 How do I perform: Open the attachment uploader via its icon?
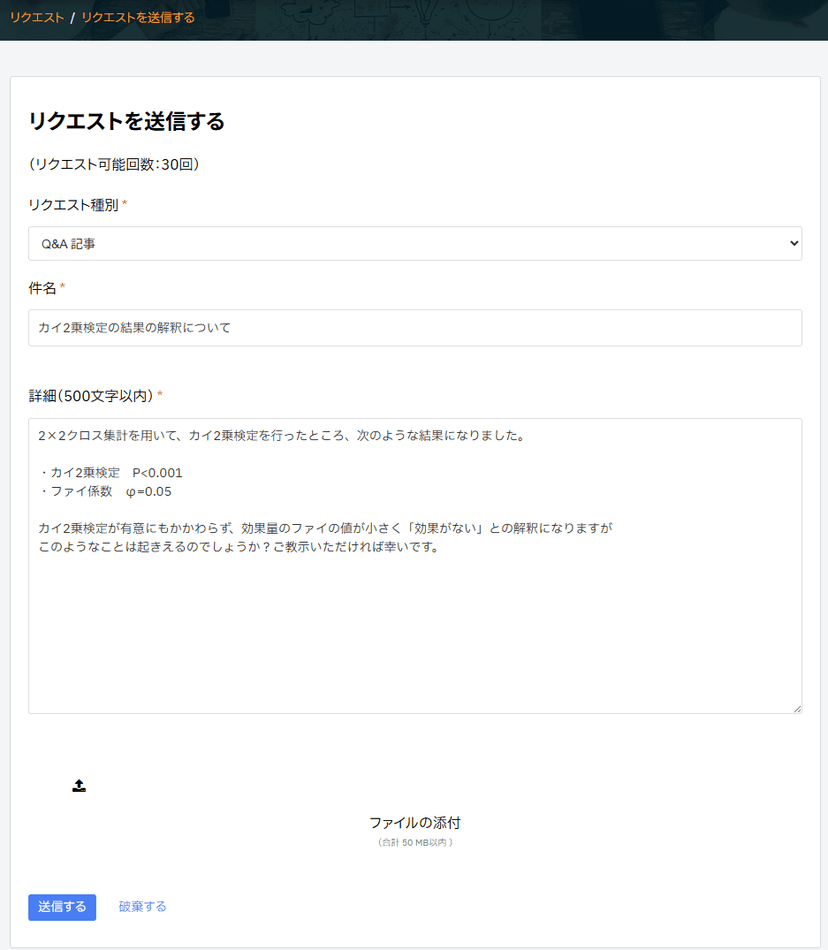pos(78,786)
